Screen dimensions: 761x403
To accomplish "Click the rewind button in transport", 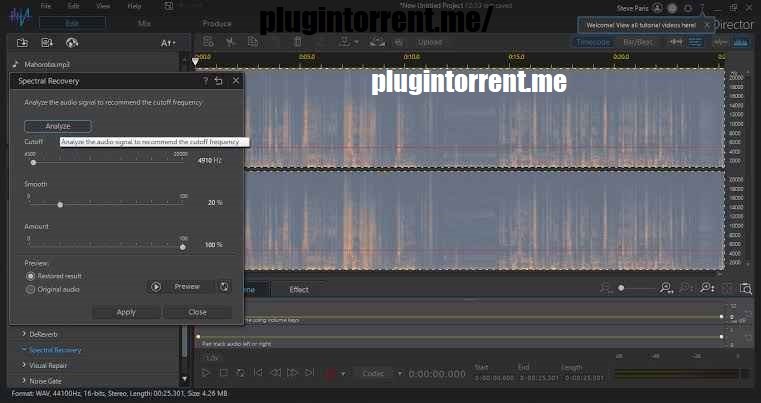I will (x=276, y=373).
